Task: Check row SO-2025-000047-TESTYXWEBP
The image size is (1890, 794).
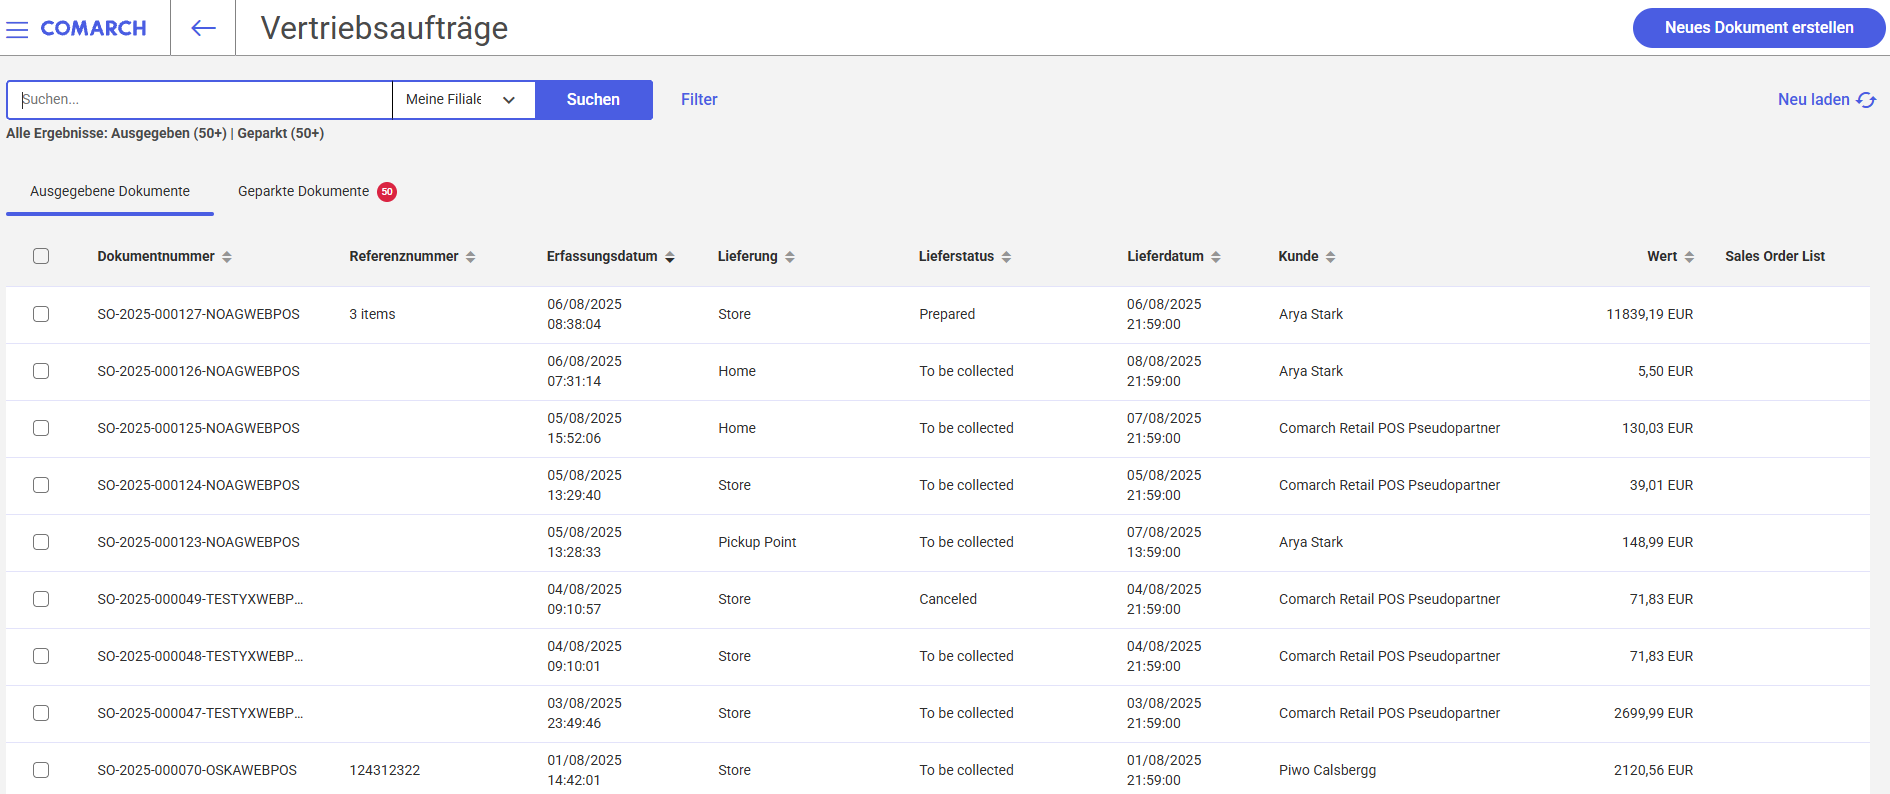Action: 41,713
